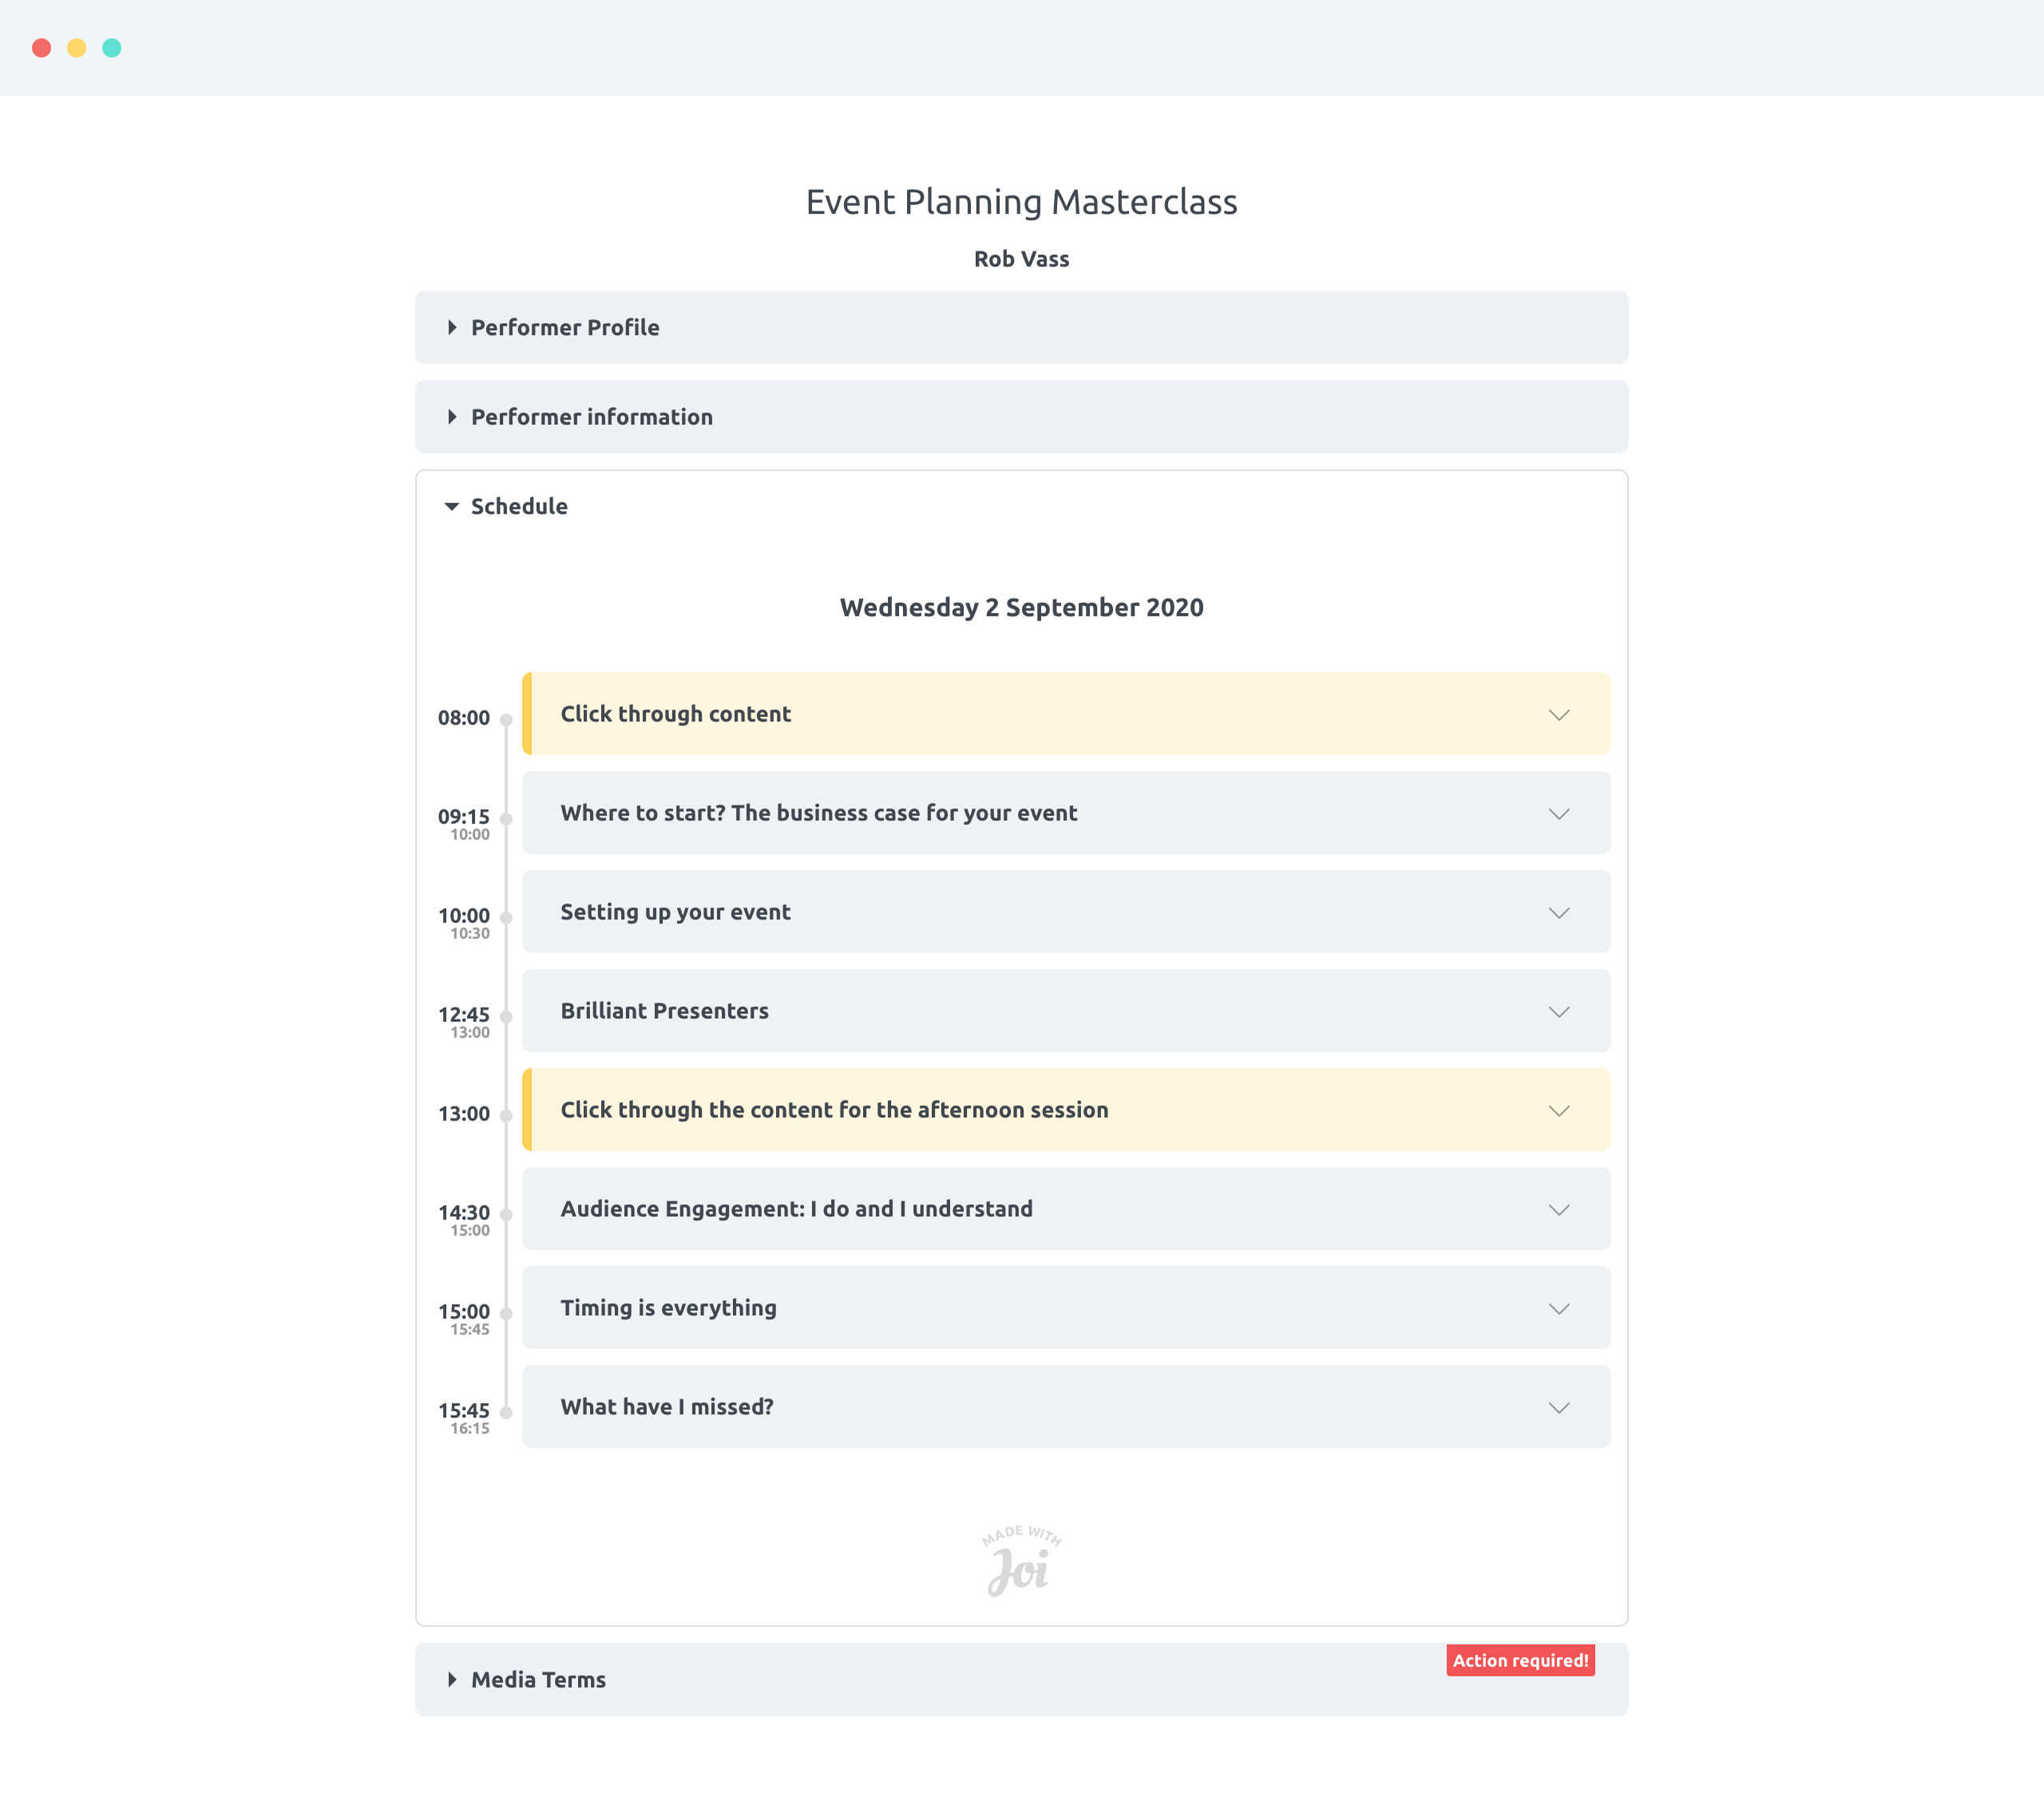
Task: Expand chevron for Brilliant Presenters
Action: click(x=1558, y=1012)
